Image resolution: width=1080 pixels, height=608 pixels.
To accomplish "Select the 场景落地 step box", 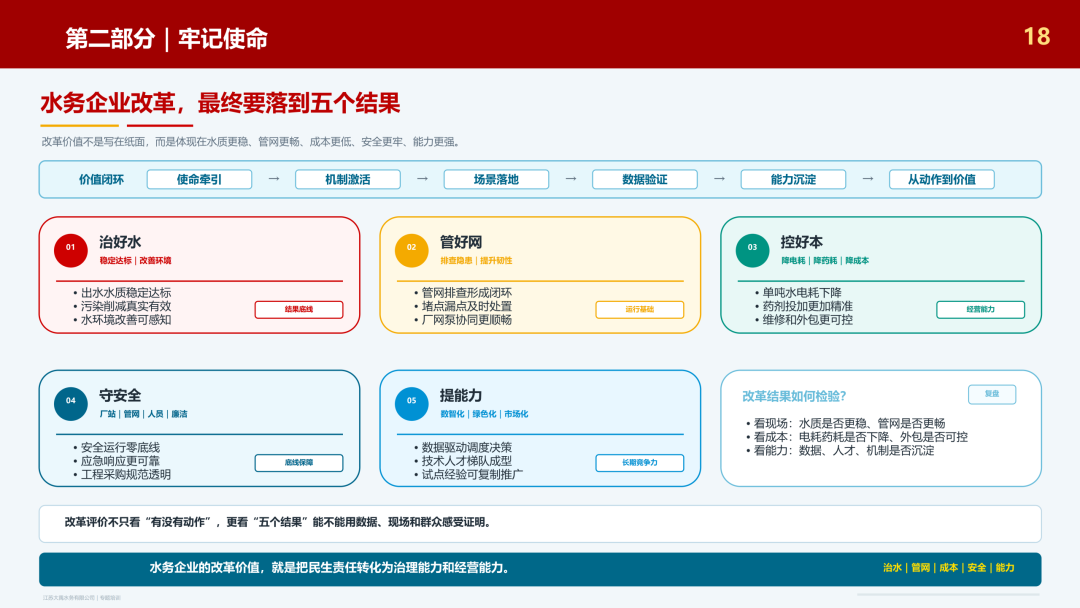I will [496, 180].
